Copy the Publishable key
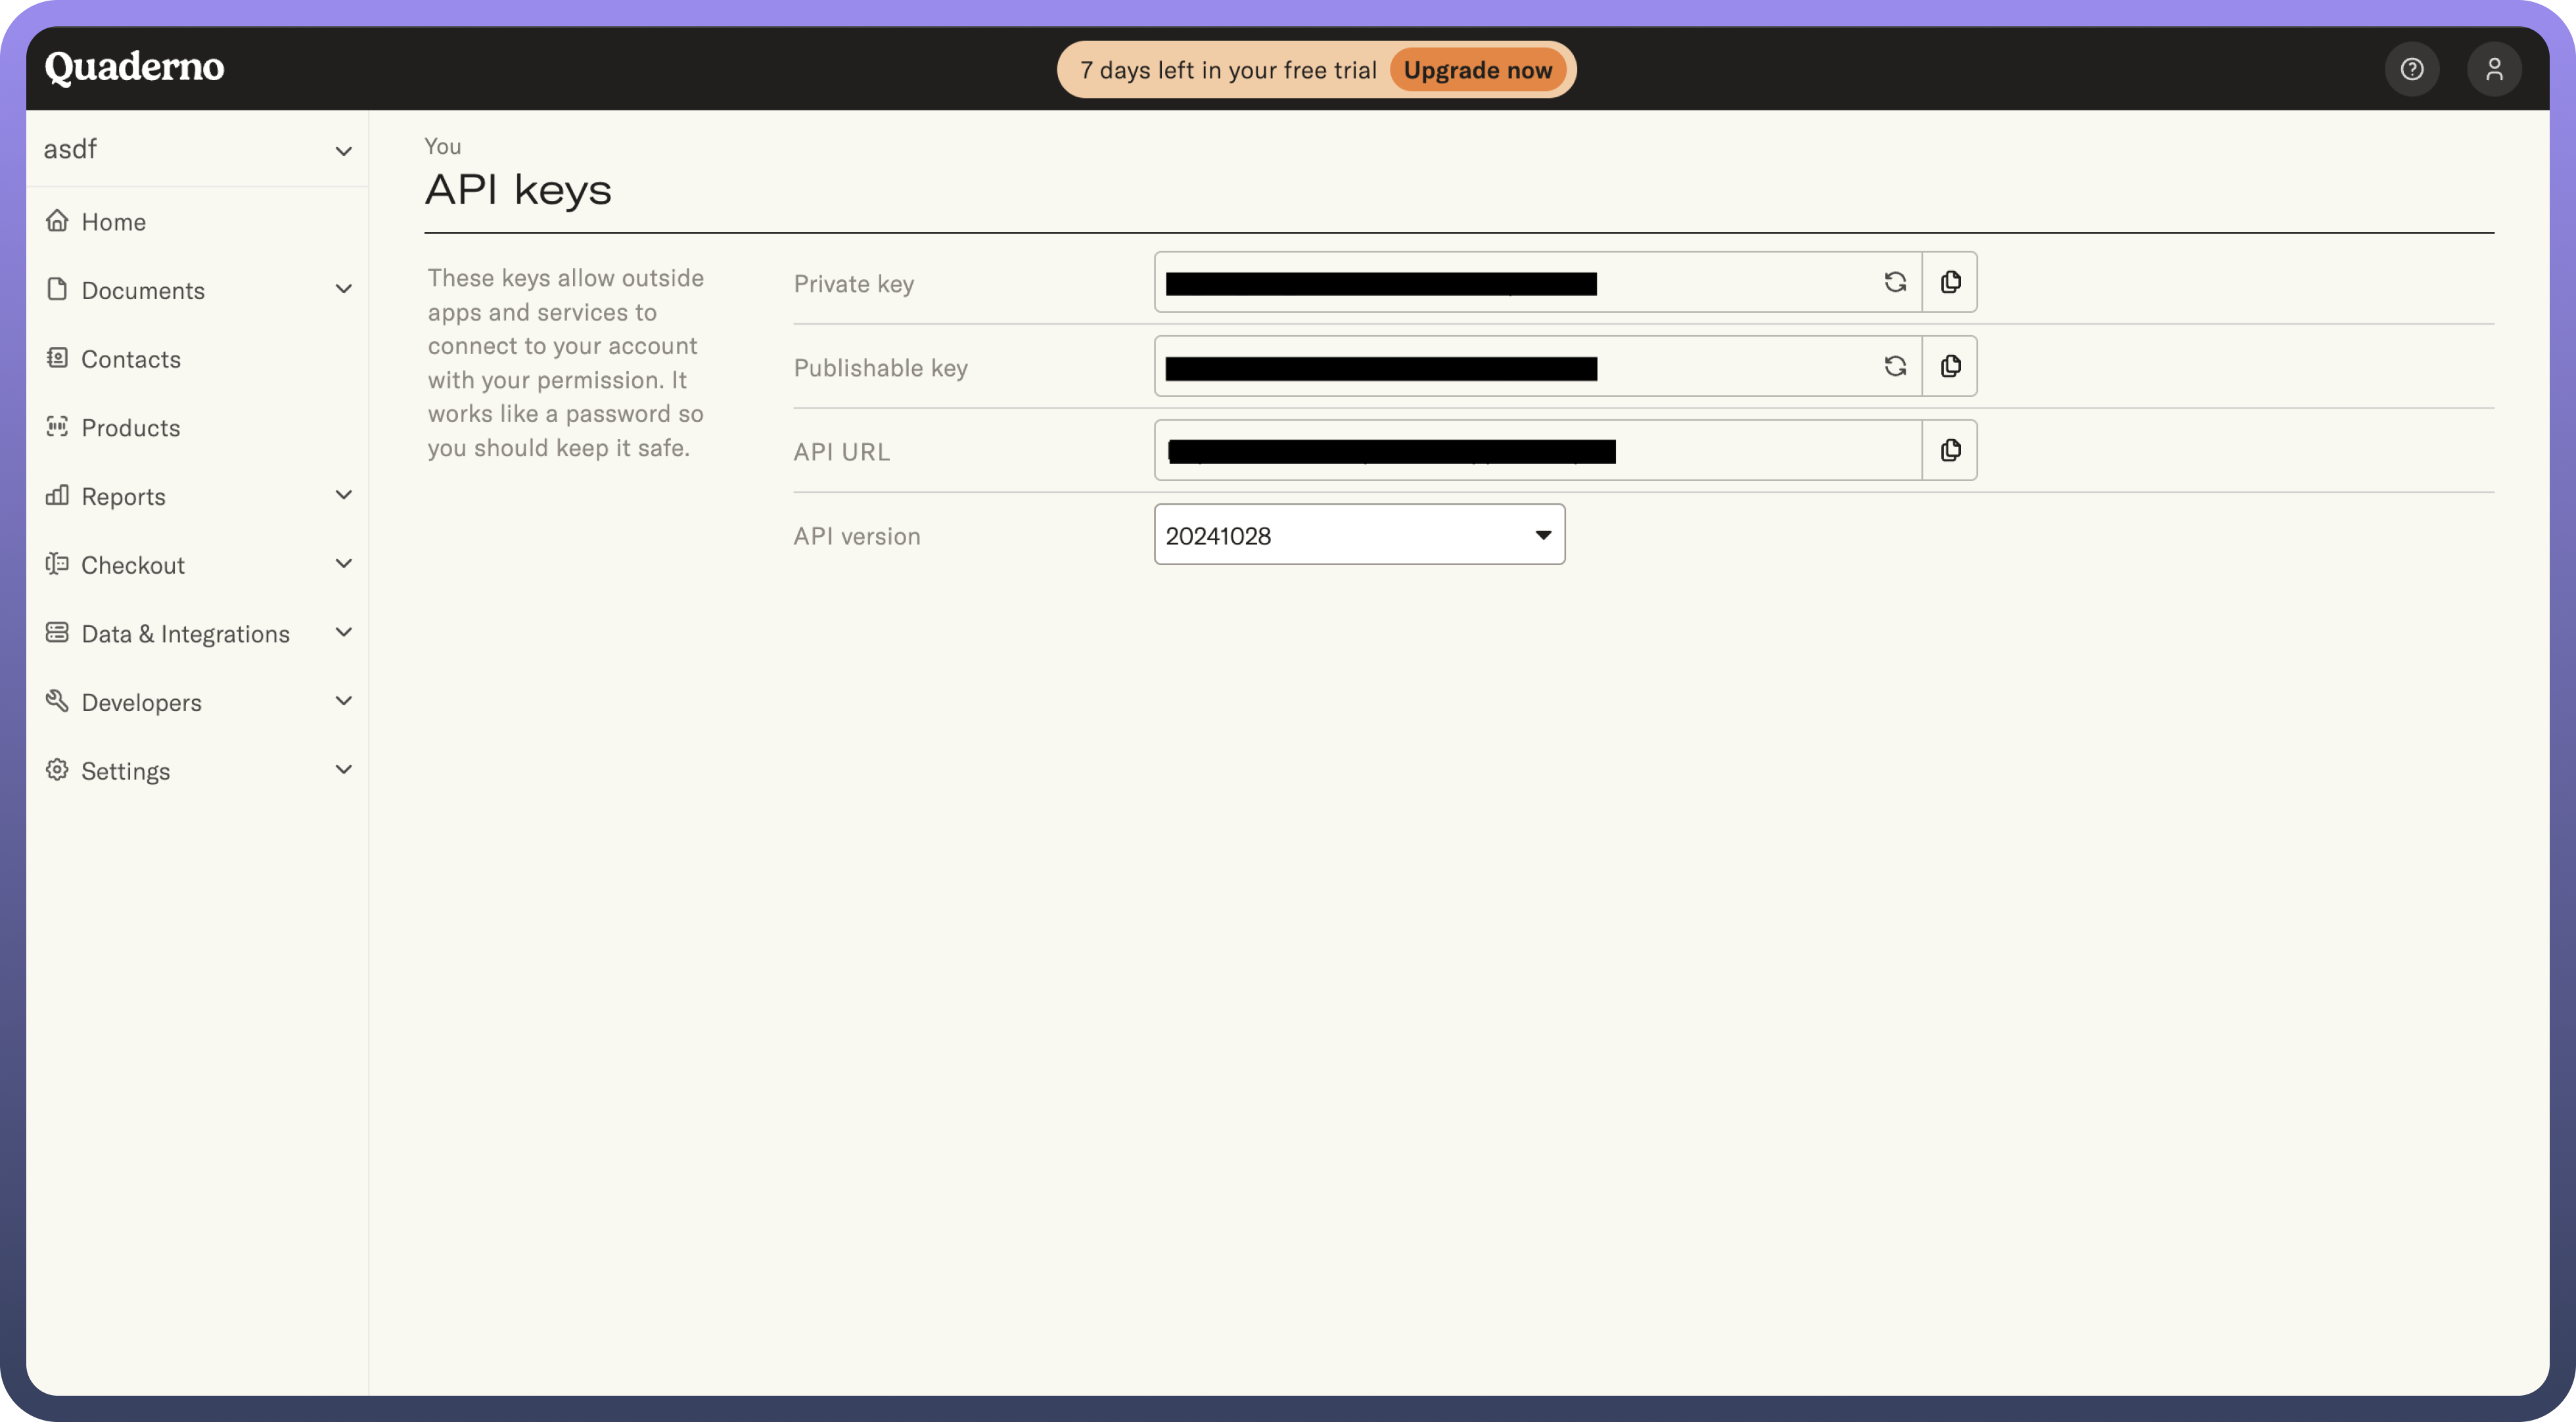 pos(1949,366)
